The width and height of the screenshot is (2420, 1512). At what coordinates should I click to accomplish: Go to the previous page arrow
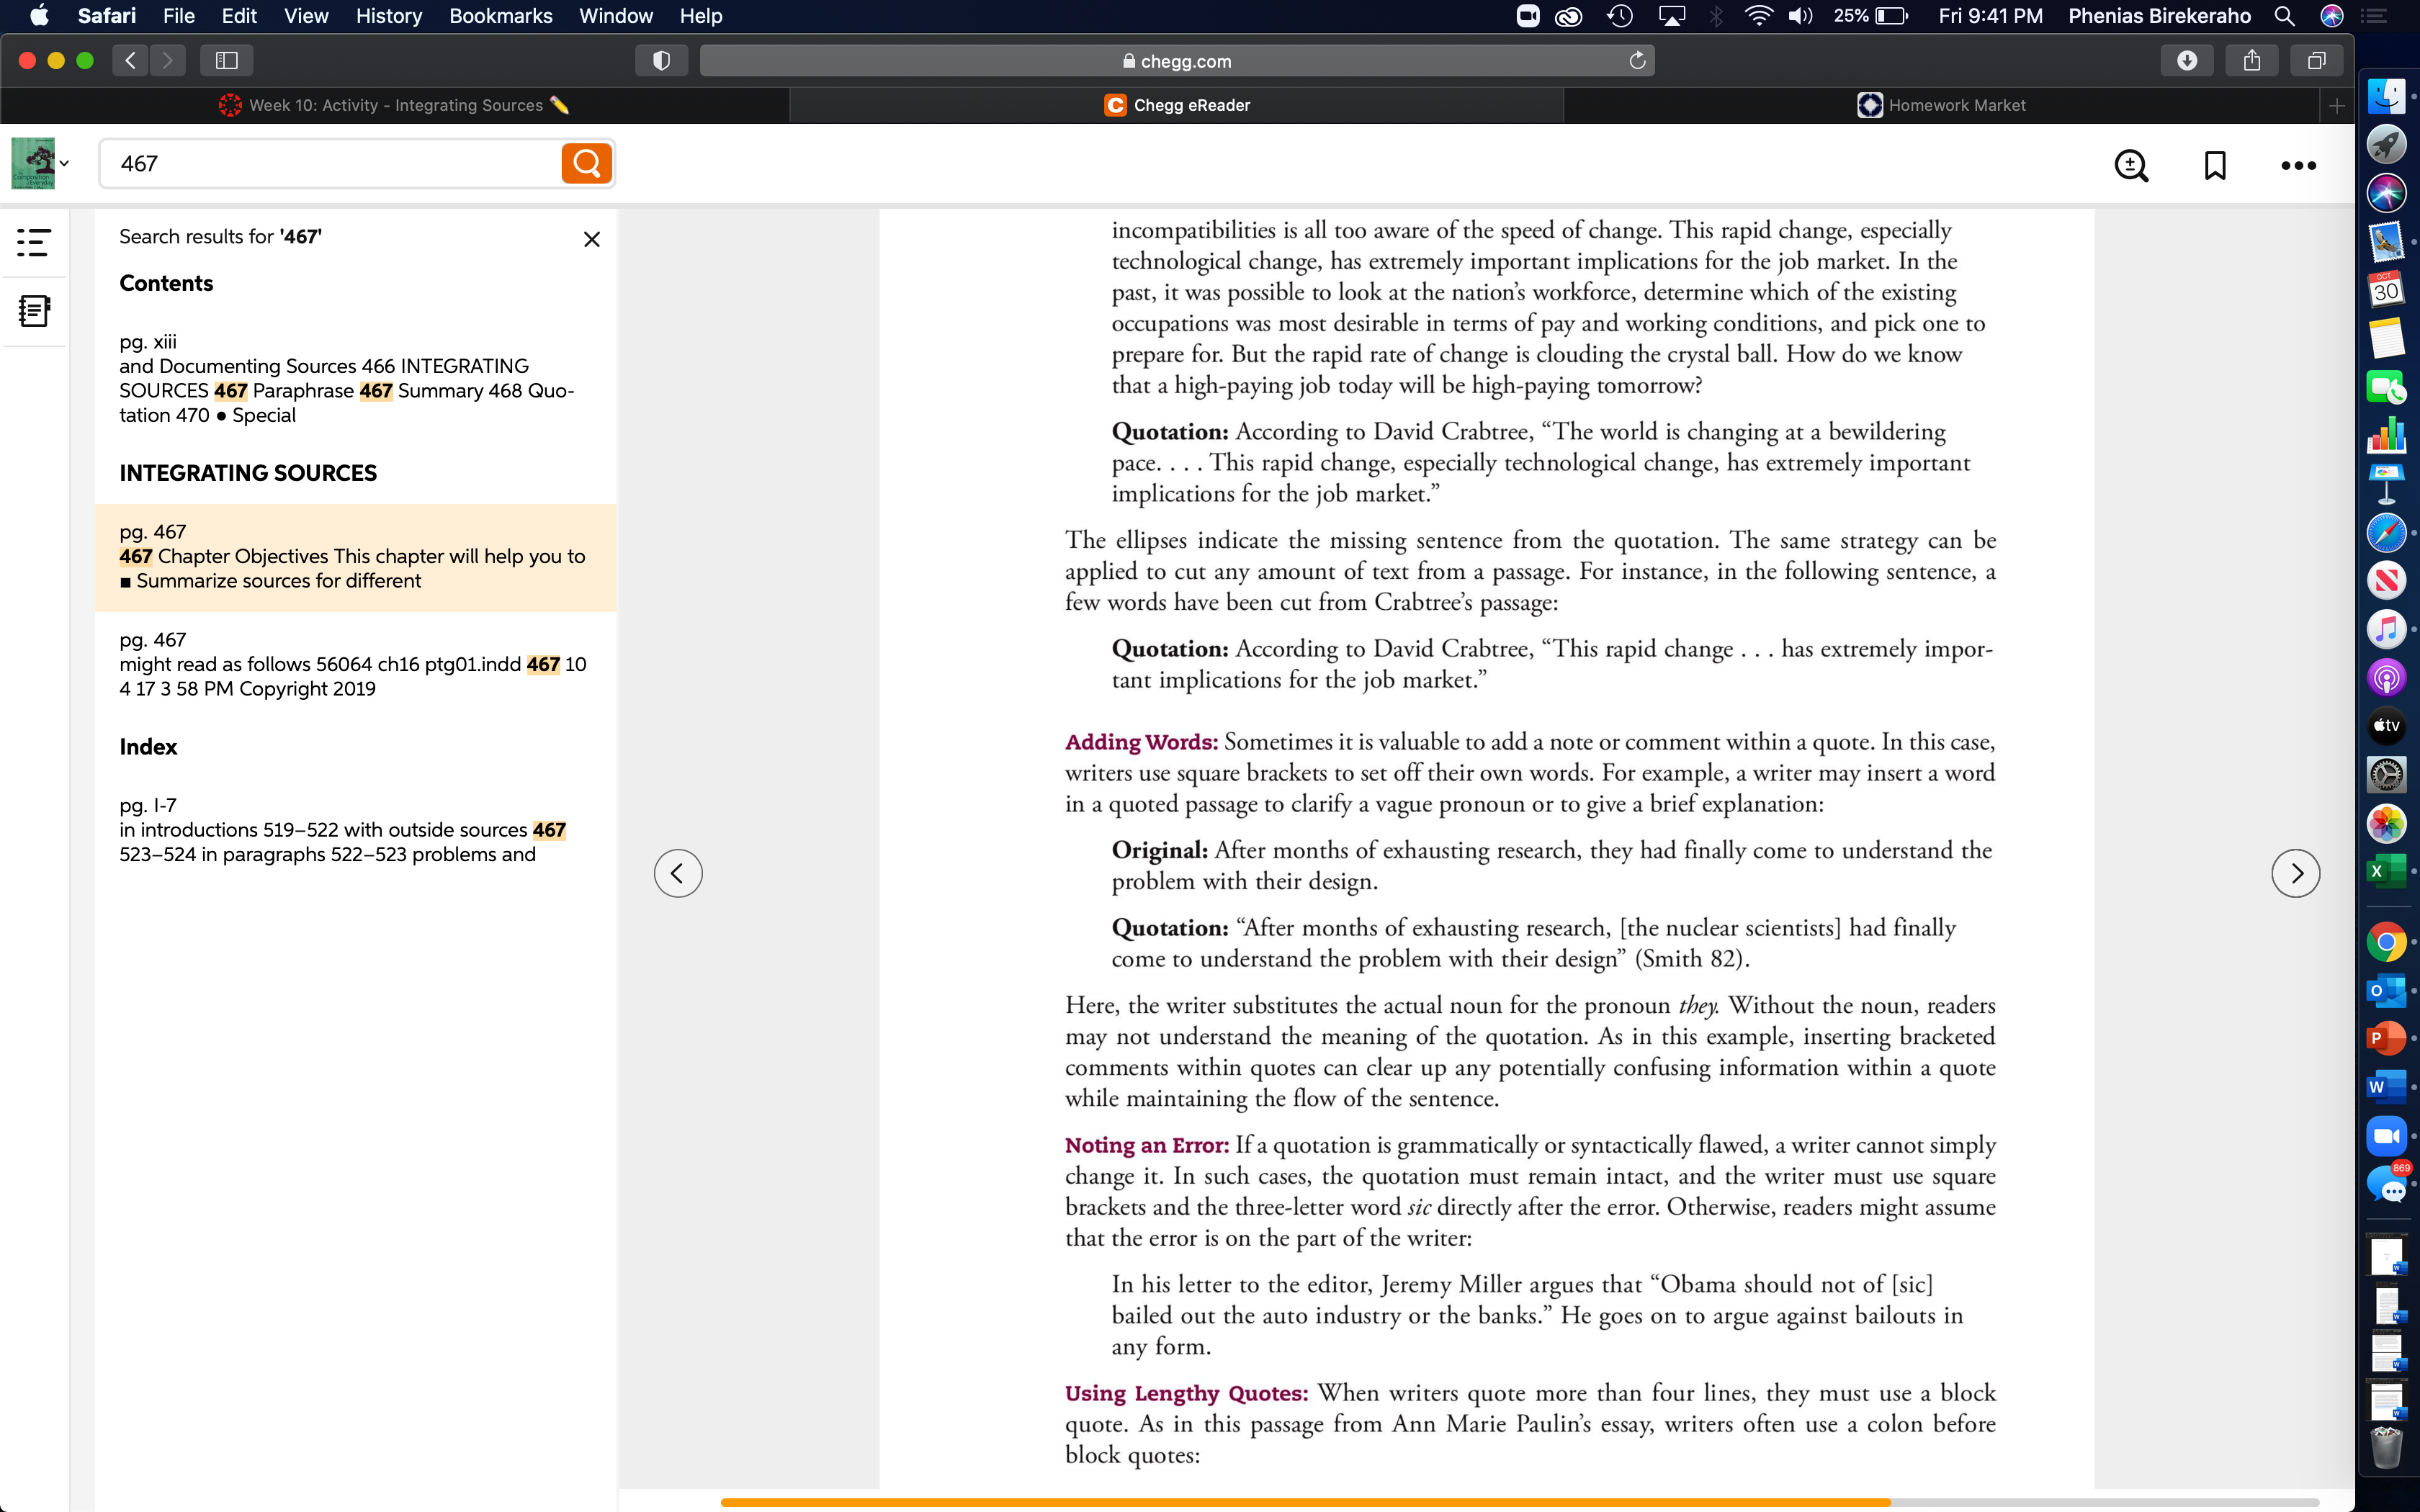(x=678, y=873)
